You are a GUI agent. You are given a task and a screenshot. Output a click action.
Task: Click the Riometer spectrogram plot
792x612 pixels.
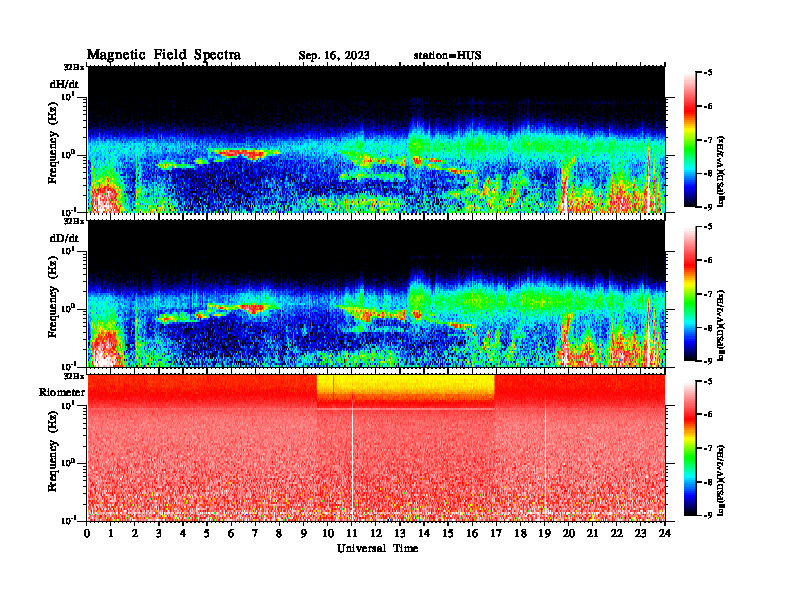(x=376, y=448)
